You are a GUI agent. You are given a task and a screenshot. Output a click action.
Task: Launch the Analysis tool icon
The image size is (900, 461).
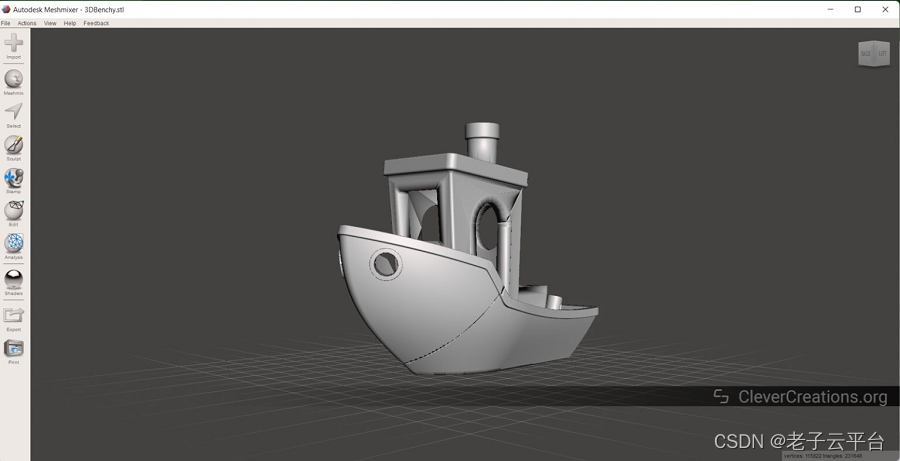click(x=14, y=243)
